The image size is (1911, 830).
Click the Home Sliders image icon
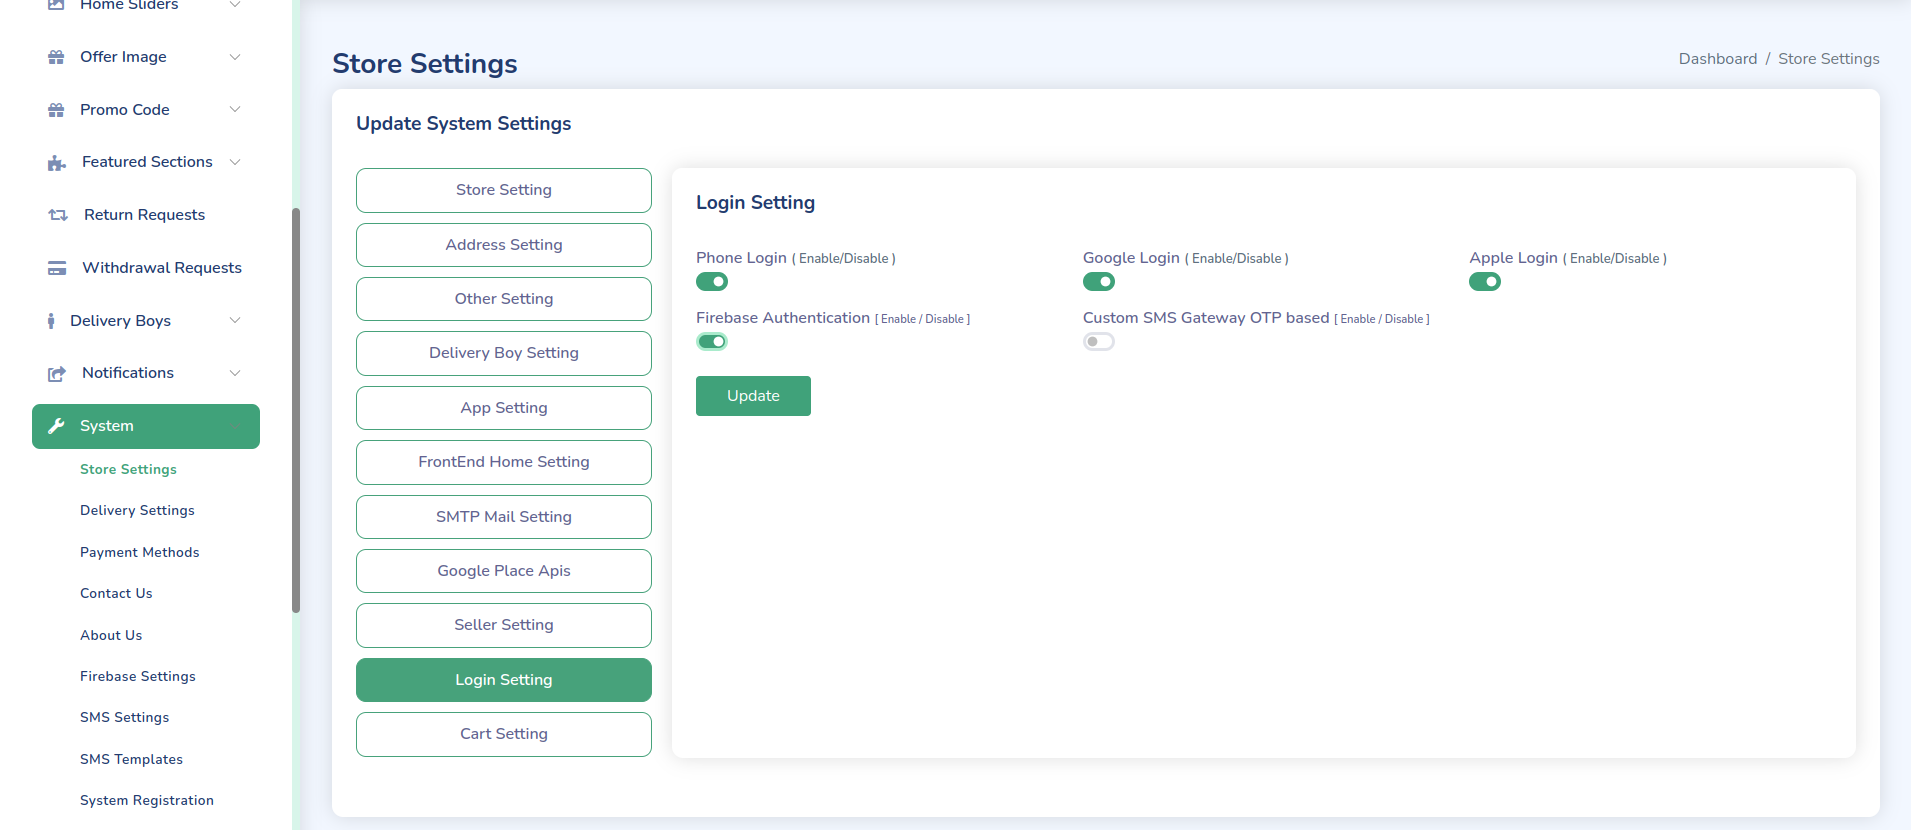click(57, 5)
